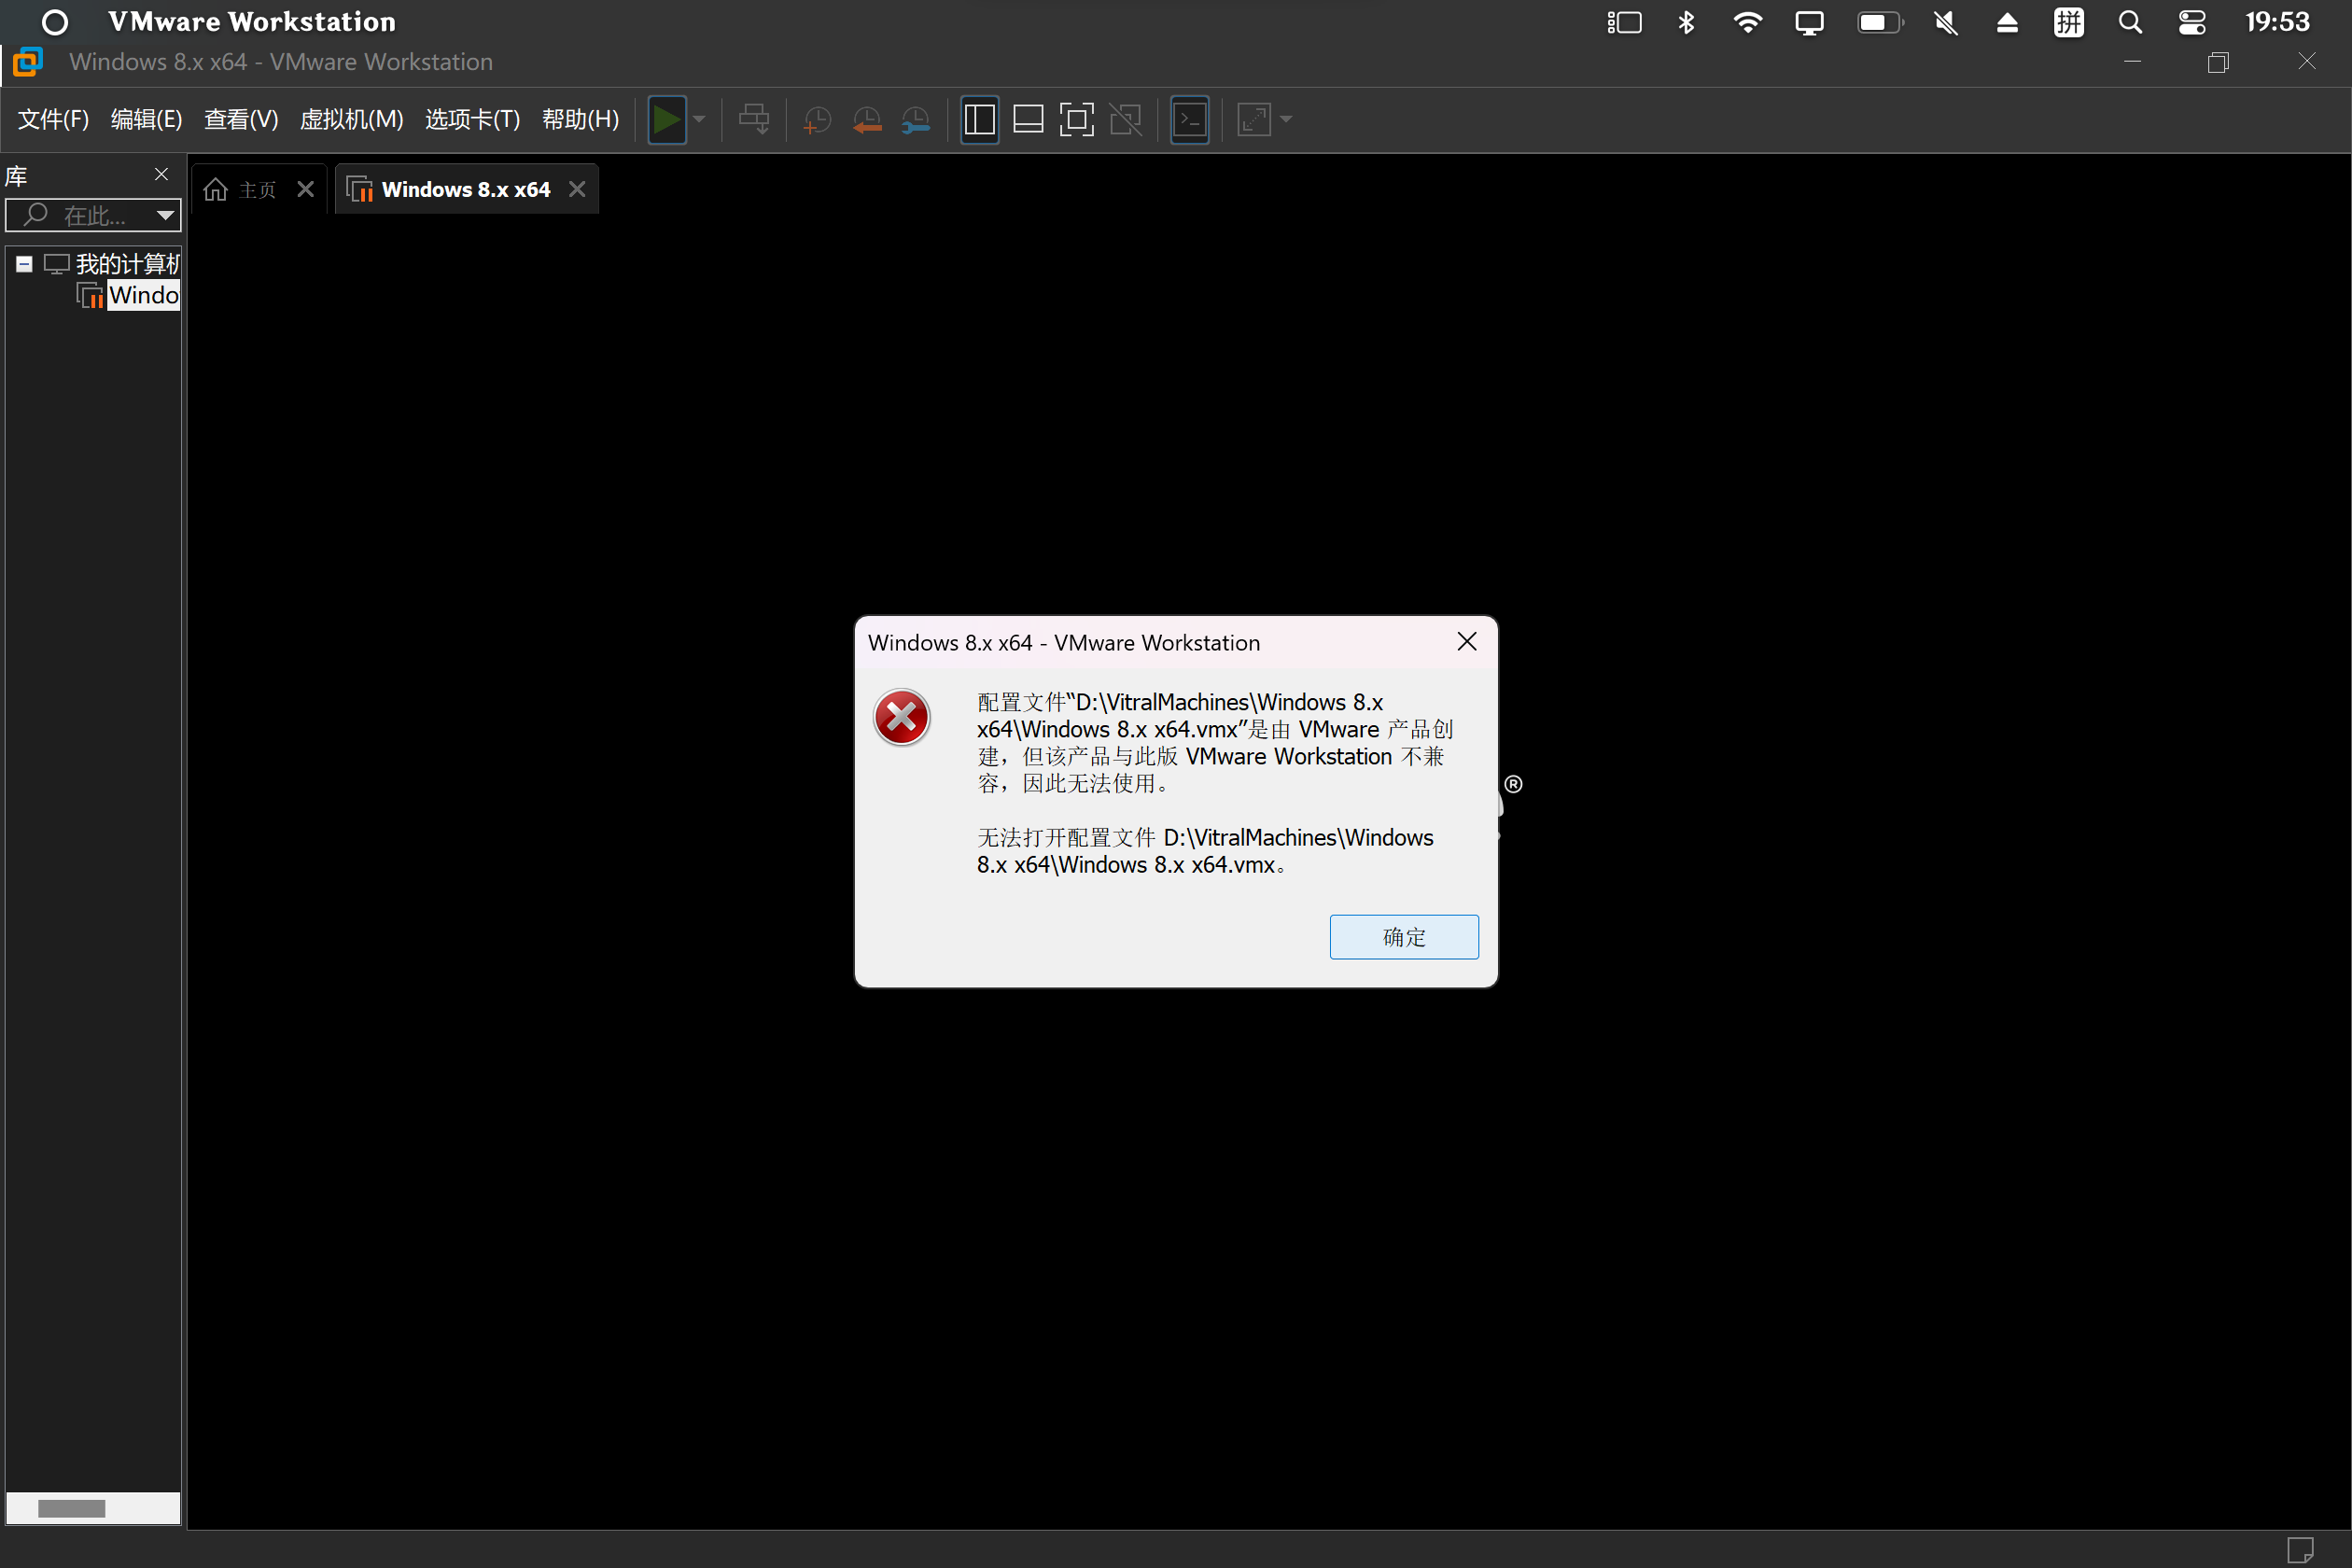
Task: Open the 选项卡(T) menu
Action: pyautogui.click(x=473, y=120)
